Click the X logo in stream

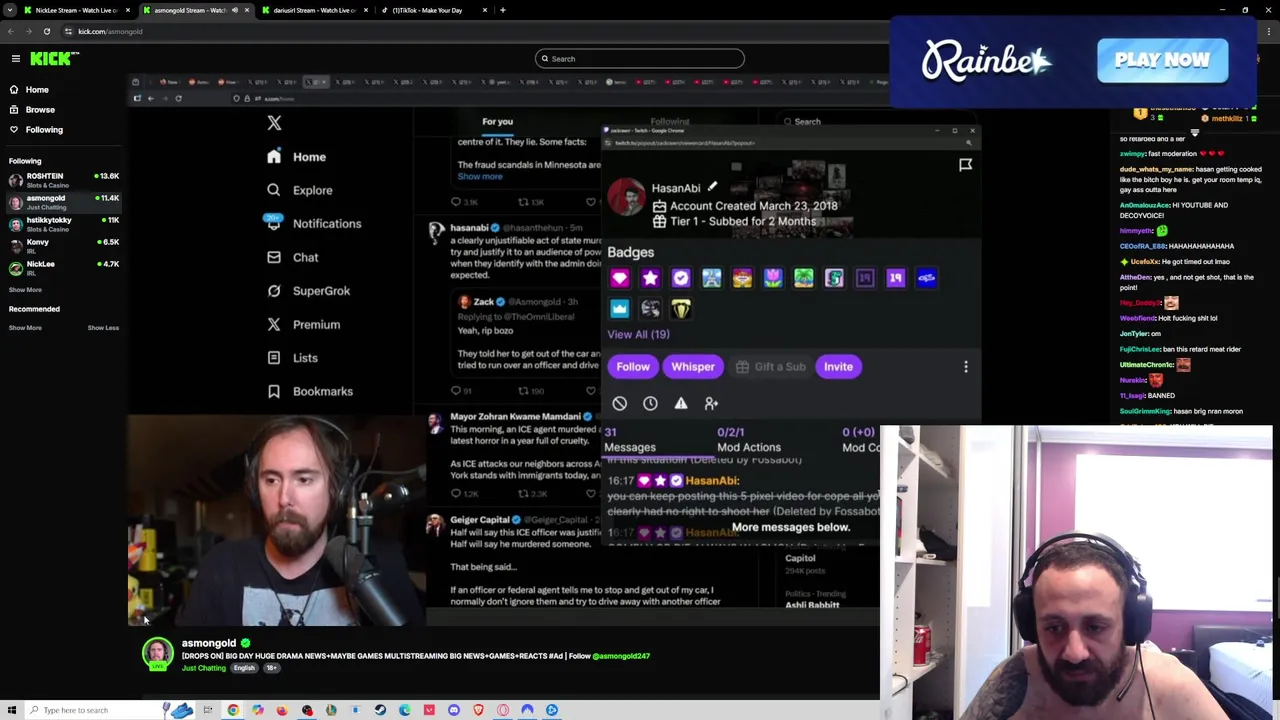(274, 123)
